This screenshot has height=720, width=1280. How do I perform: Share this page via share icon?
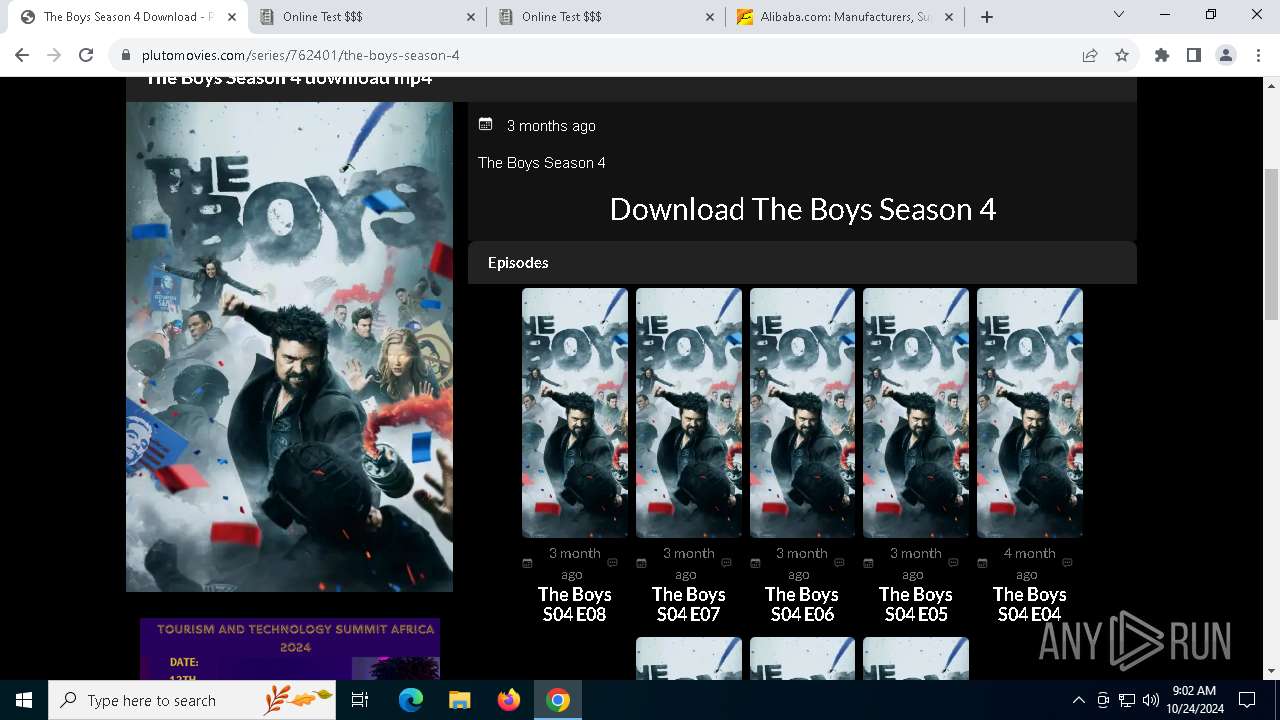point(1090,55)
